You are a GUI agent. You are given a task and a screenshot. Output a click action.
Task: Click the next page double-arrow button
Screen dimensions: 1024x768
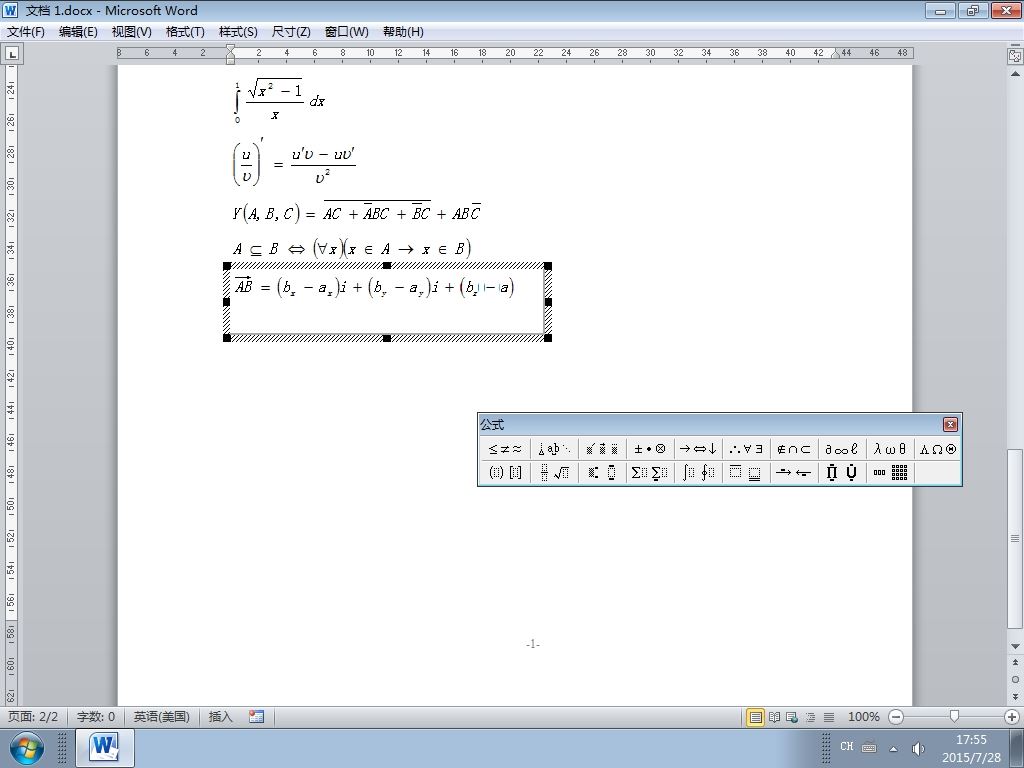[x=1015, y=696]
